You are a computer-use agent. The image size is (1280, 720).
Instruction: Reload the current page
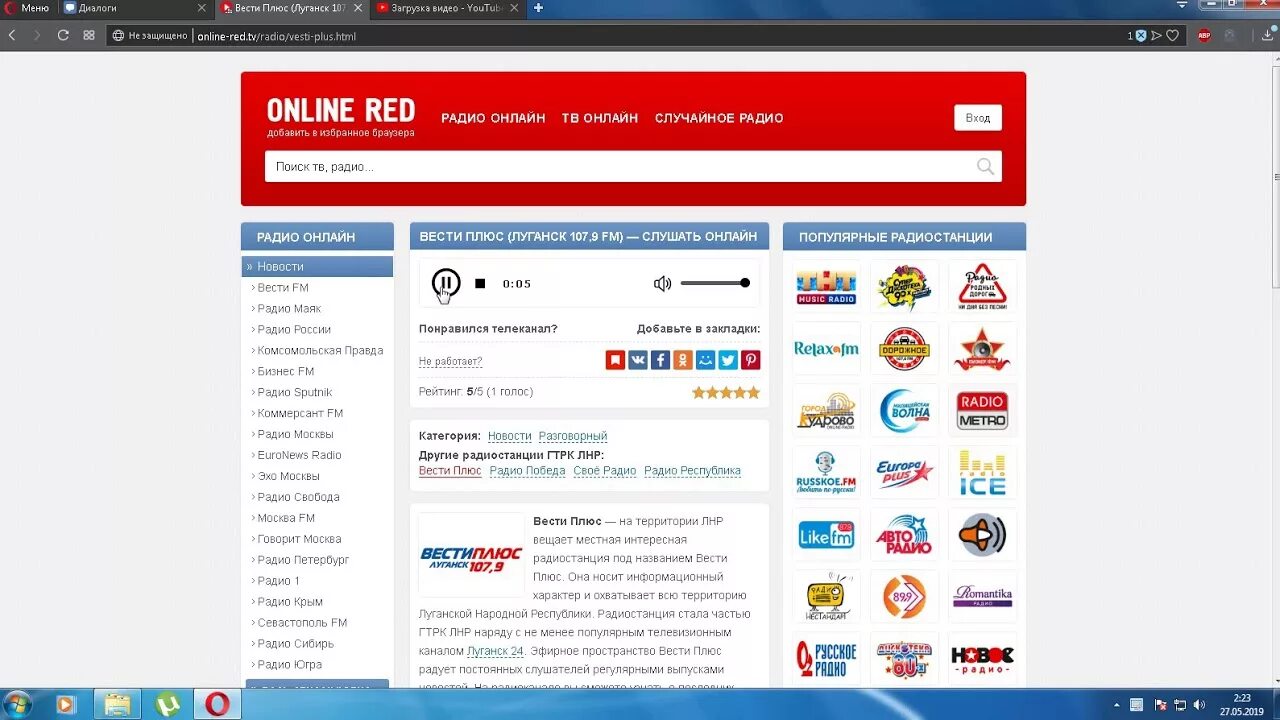[x=63, y=35]
